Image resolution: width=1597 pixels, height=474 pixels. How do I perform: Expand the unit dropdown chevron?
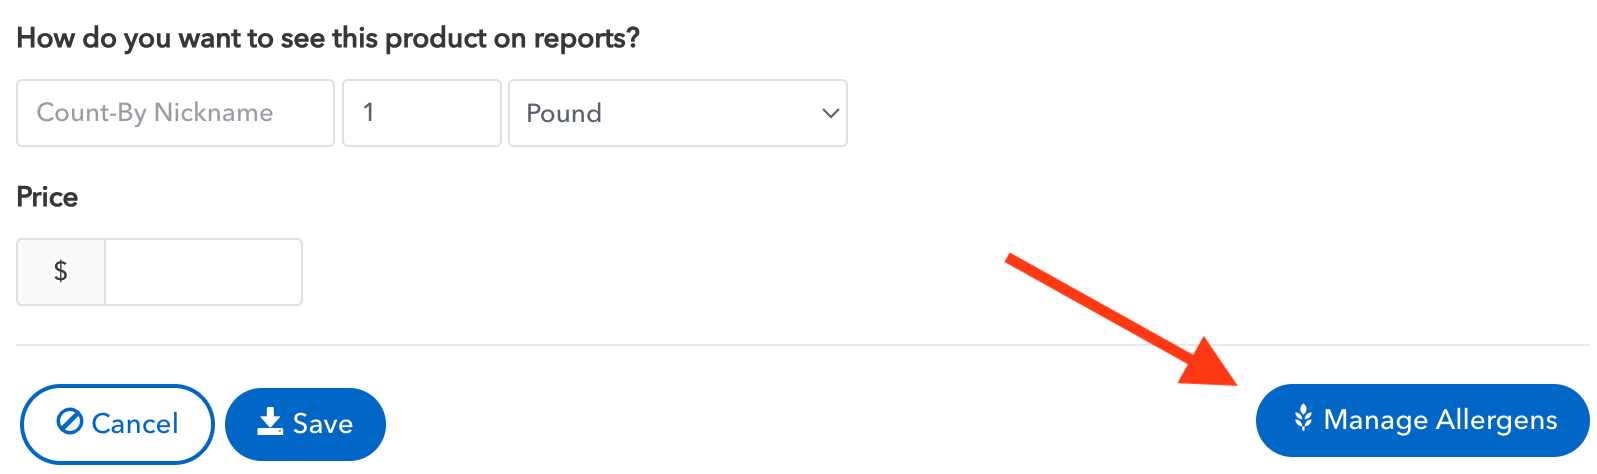point(829,113)
